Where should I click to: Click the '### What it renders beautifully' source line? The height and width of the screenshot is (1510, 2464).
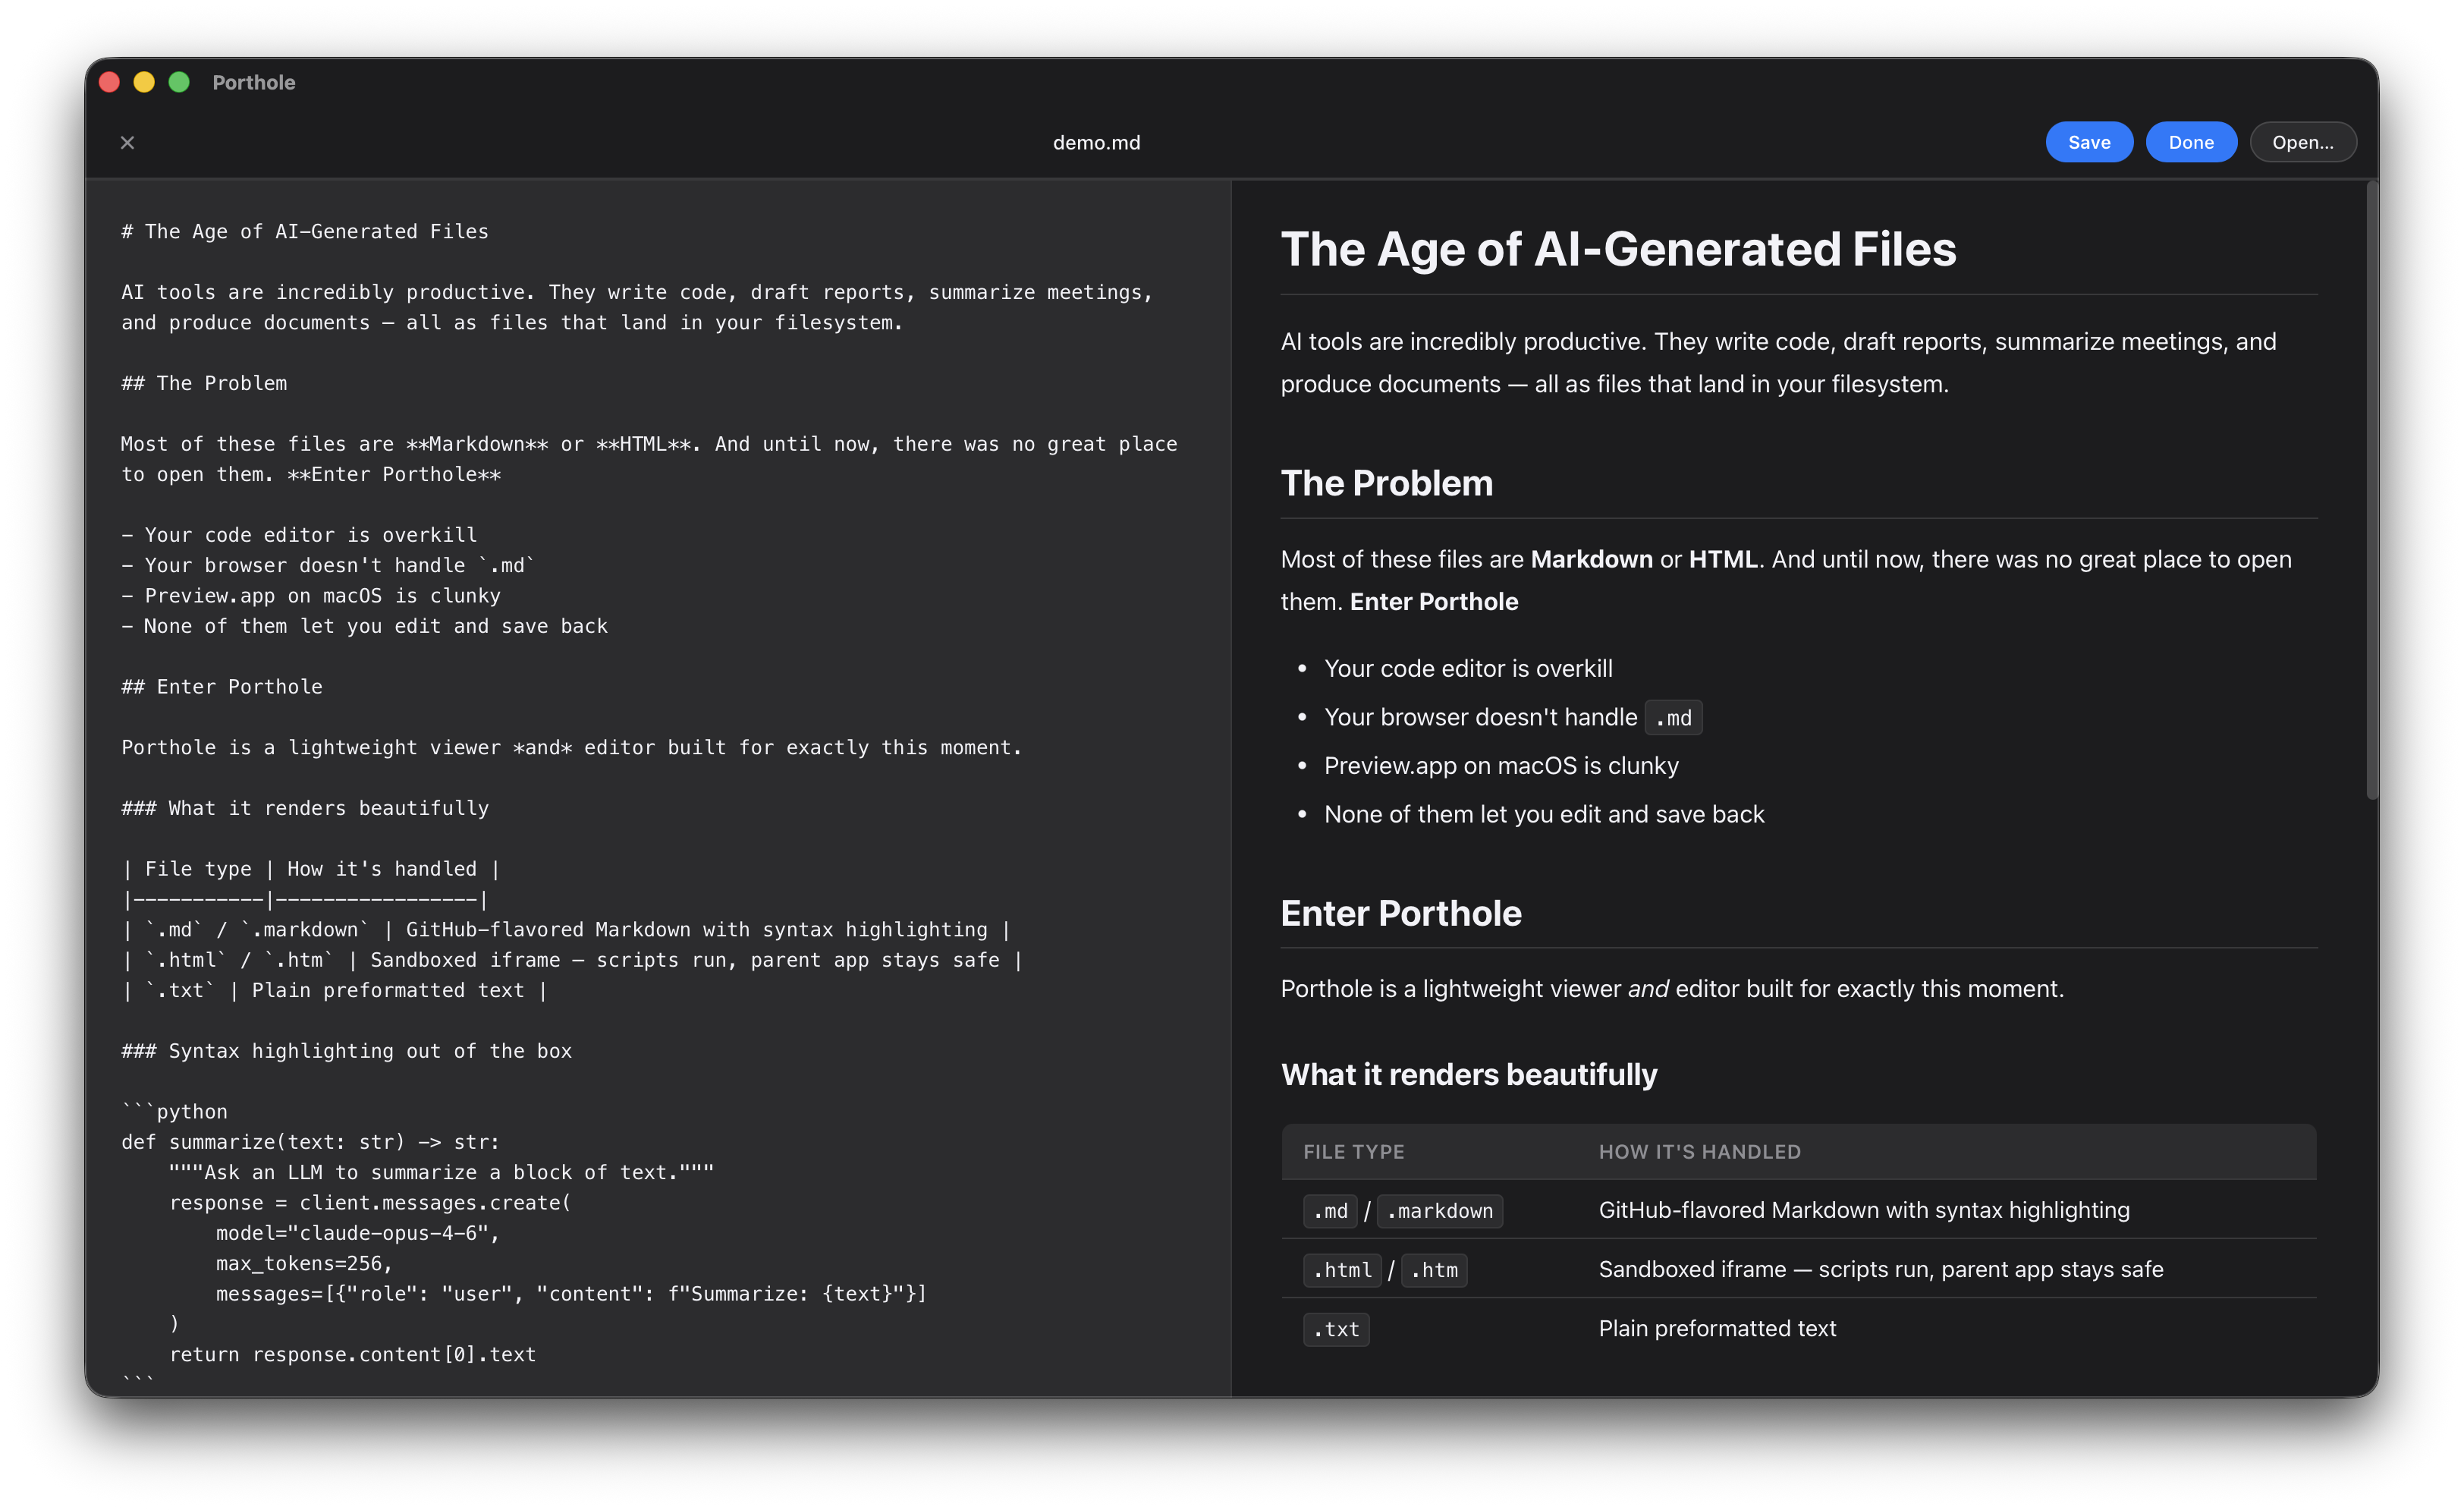click(x=305, y=808)
